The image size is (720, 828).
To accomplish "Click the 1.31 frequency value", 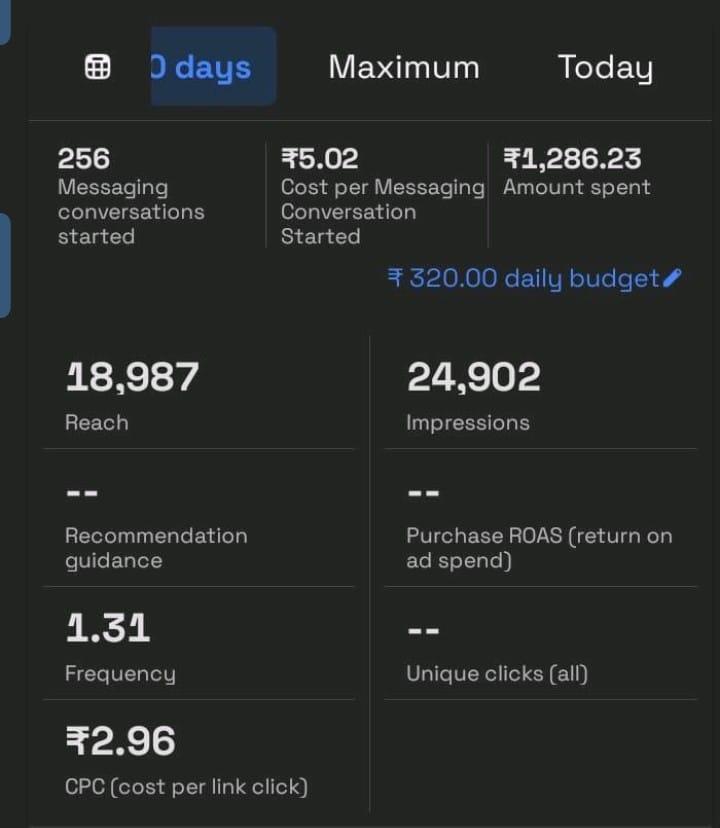I will (108, 628).
